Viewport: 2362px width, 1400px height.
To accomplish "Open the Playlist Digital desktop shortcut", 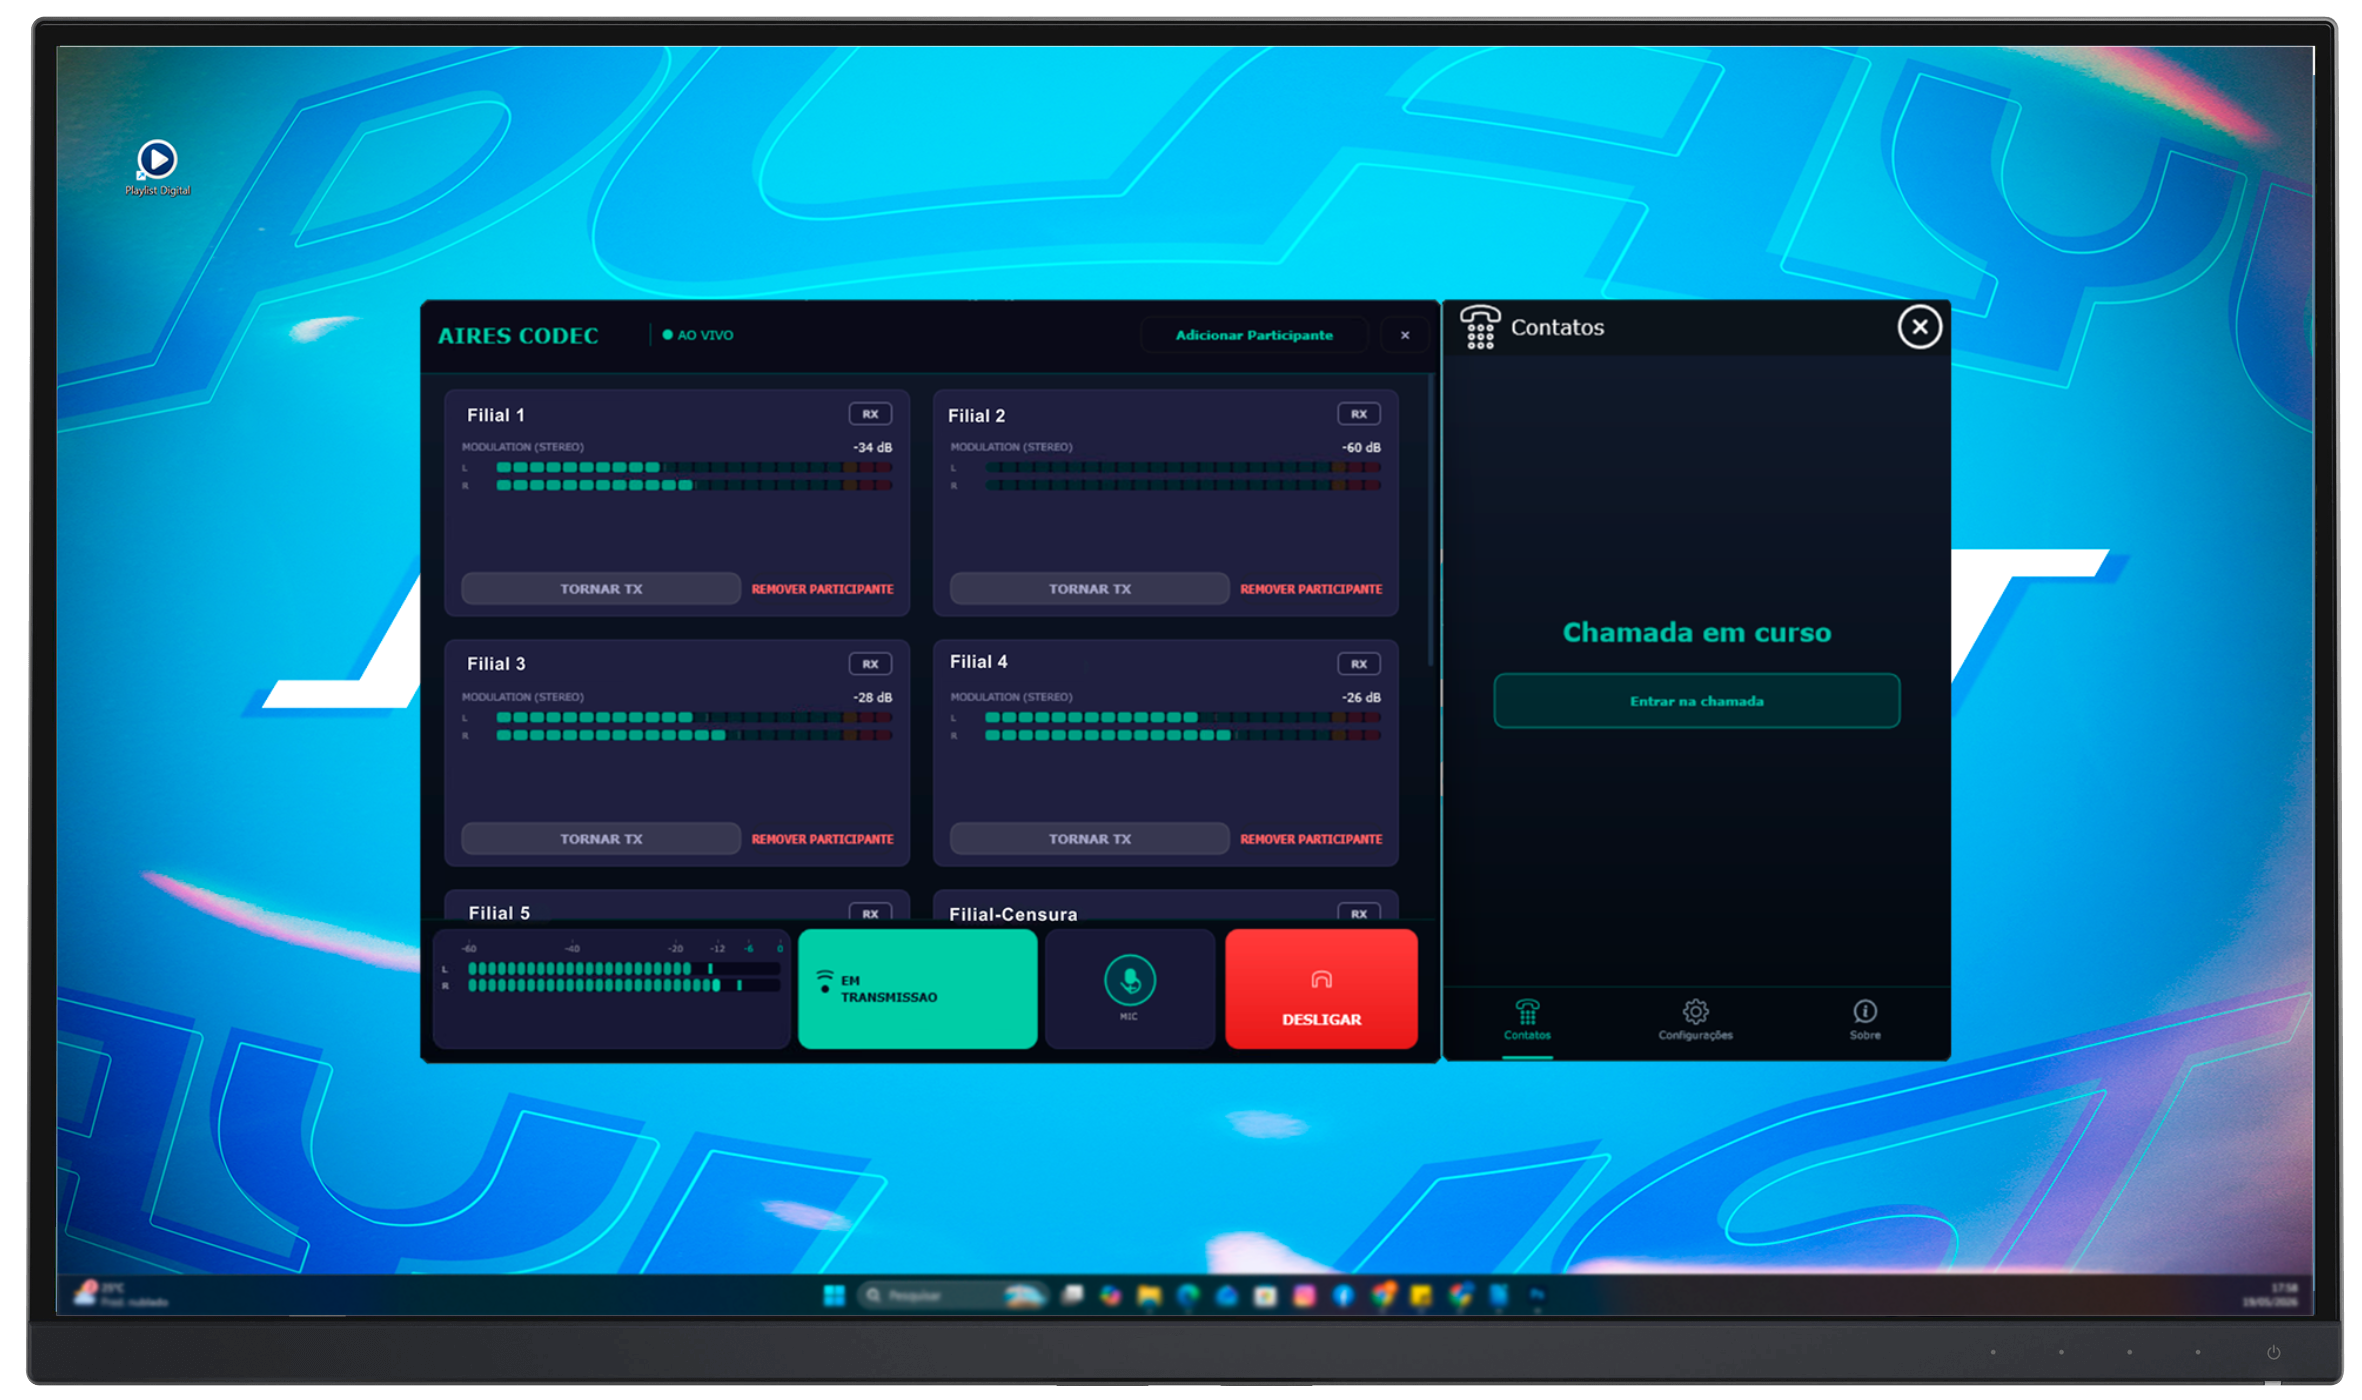I will [x=157, y=168].
